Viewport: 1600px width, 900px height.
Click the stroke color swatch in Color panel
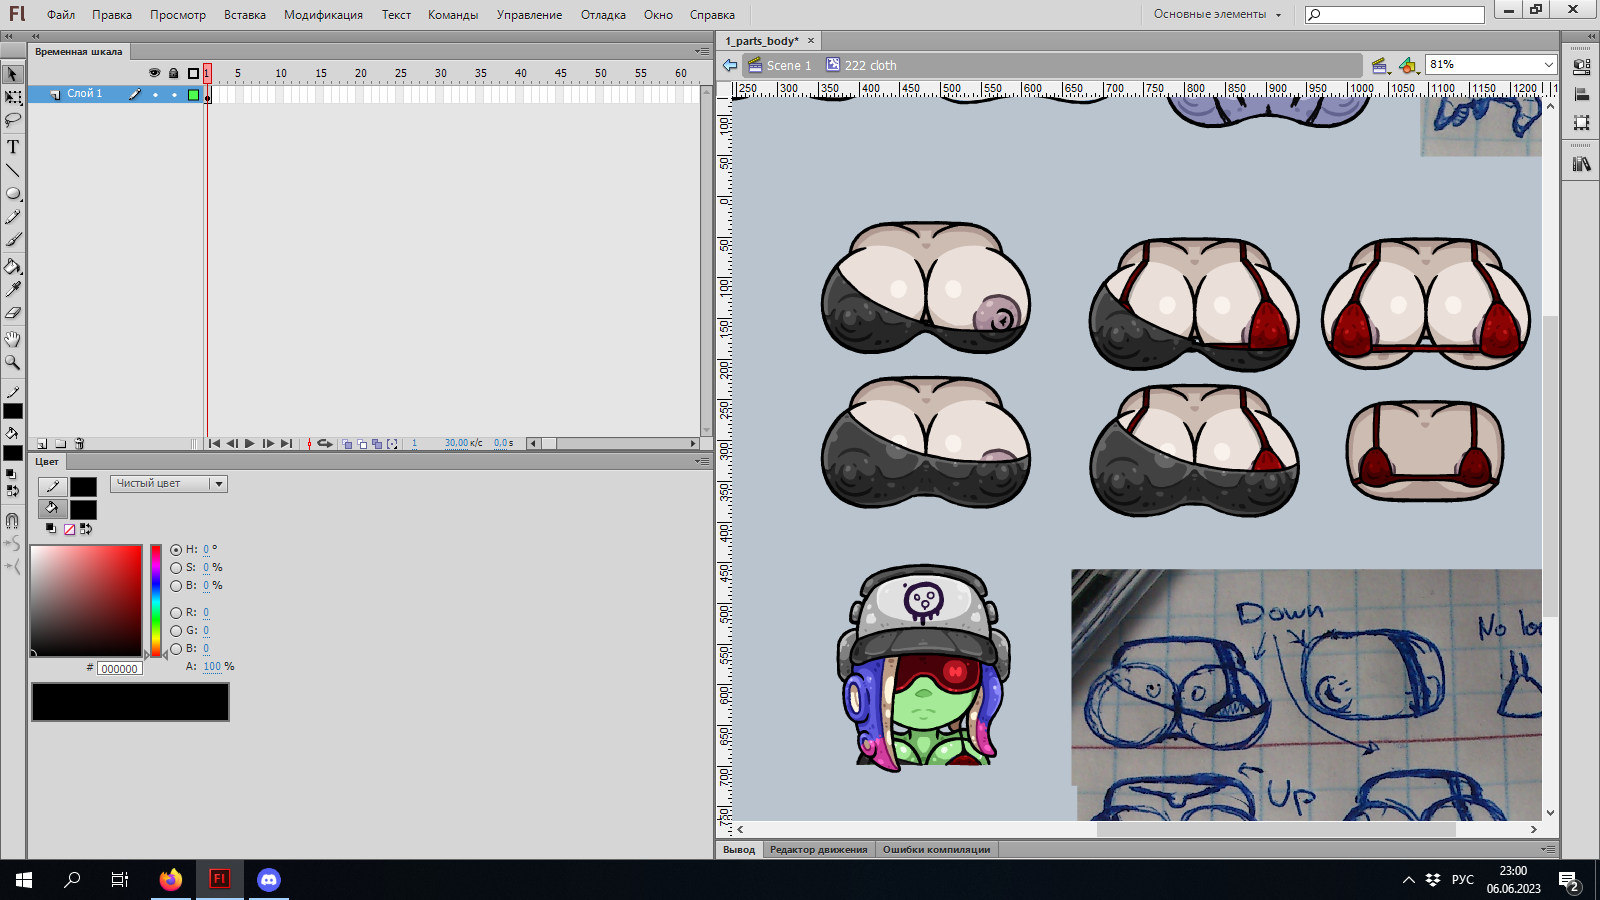pos(83,487)
